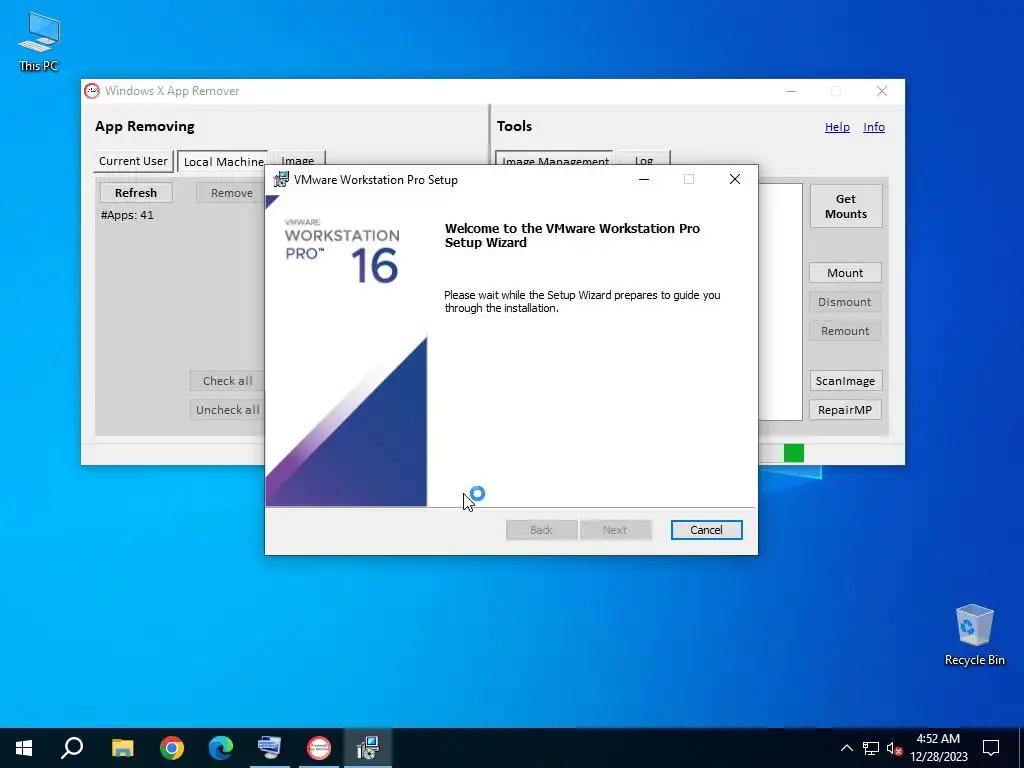Click the disabled Next button in setup wizard

[x=615, y=530]
